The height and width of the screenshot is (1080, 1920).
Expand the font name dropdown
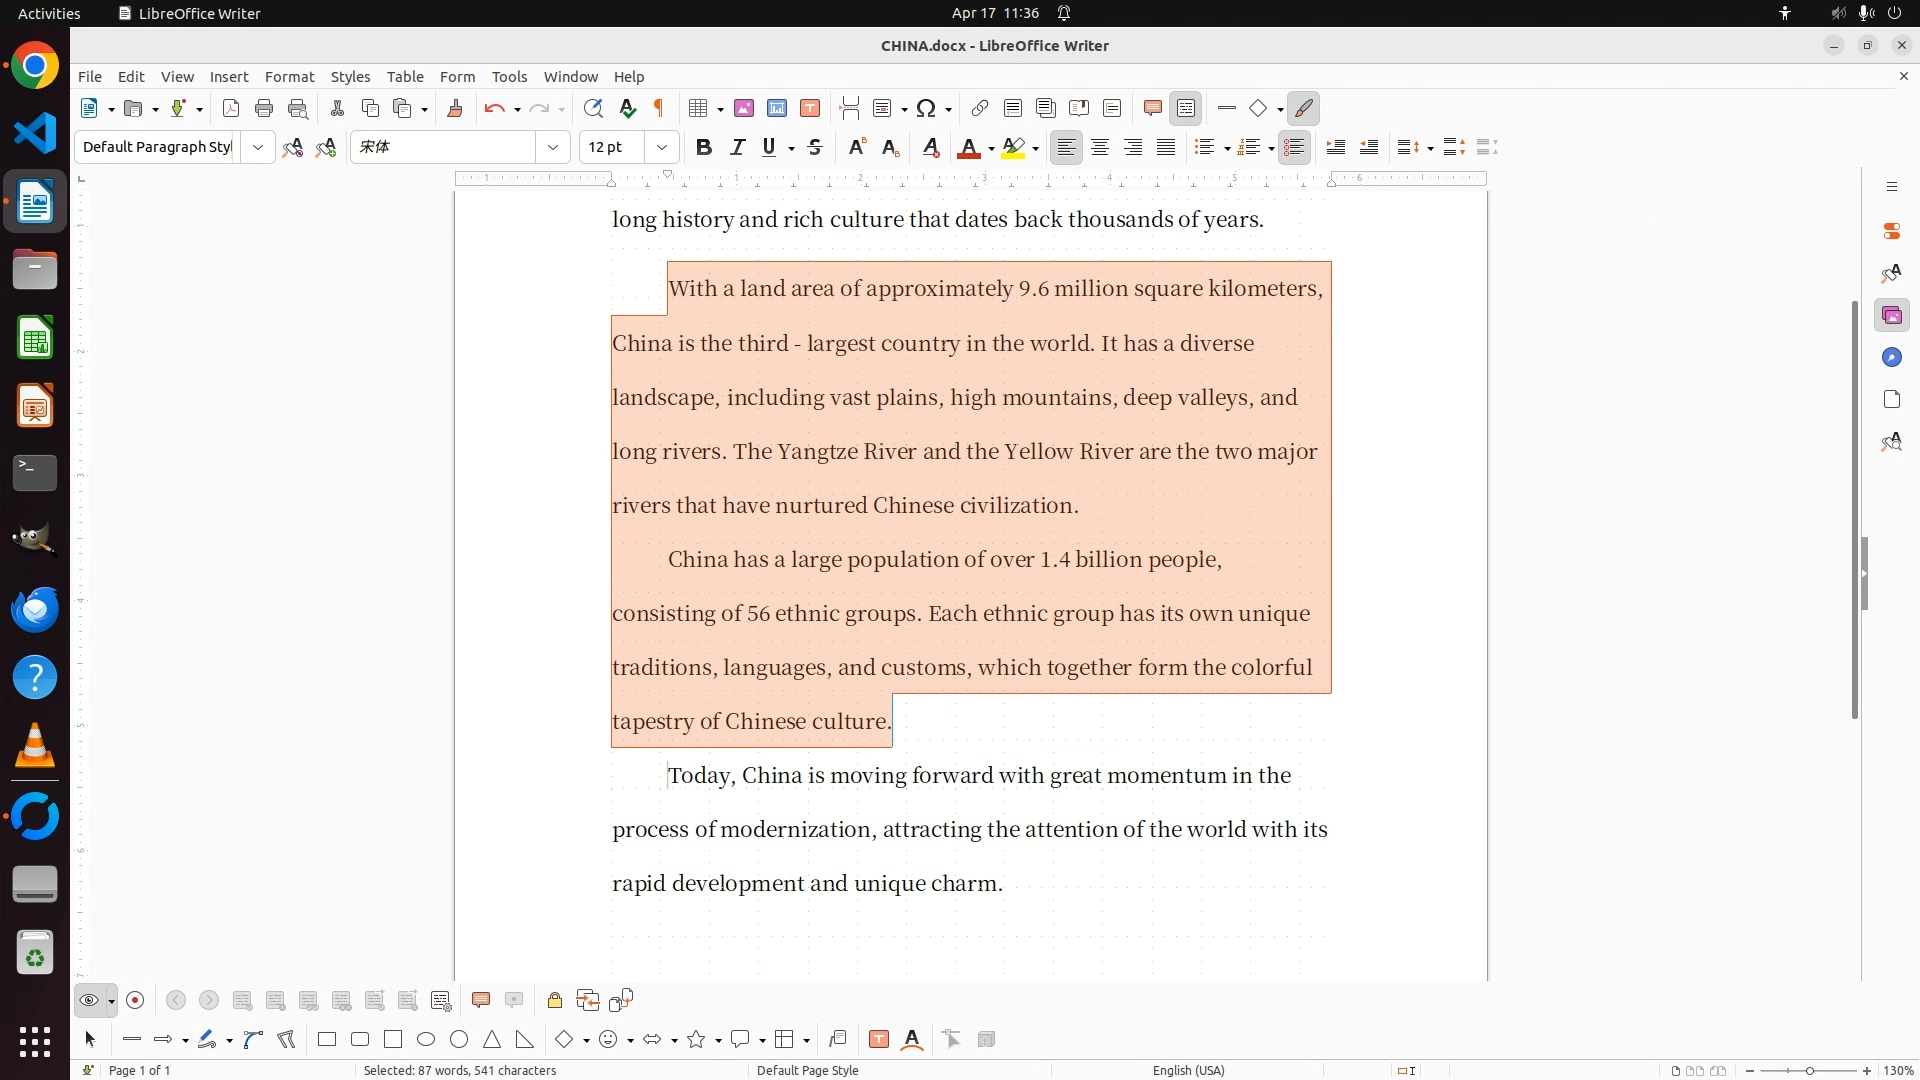pos(553,147)
